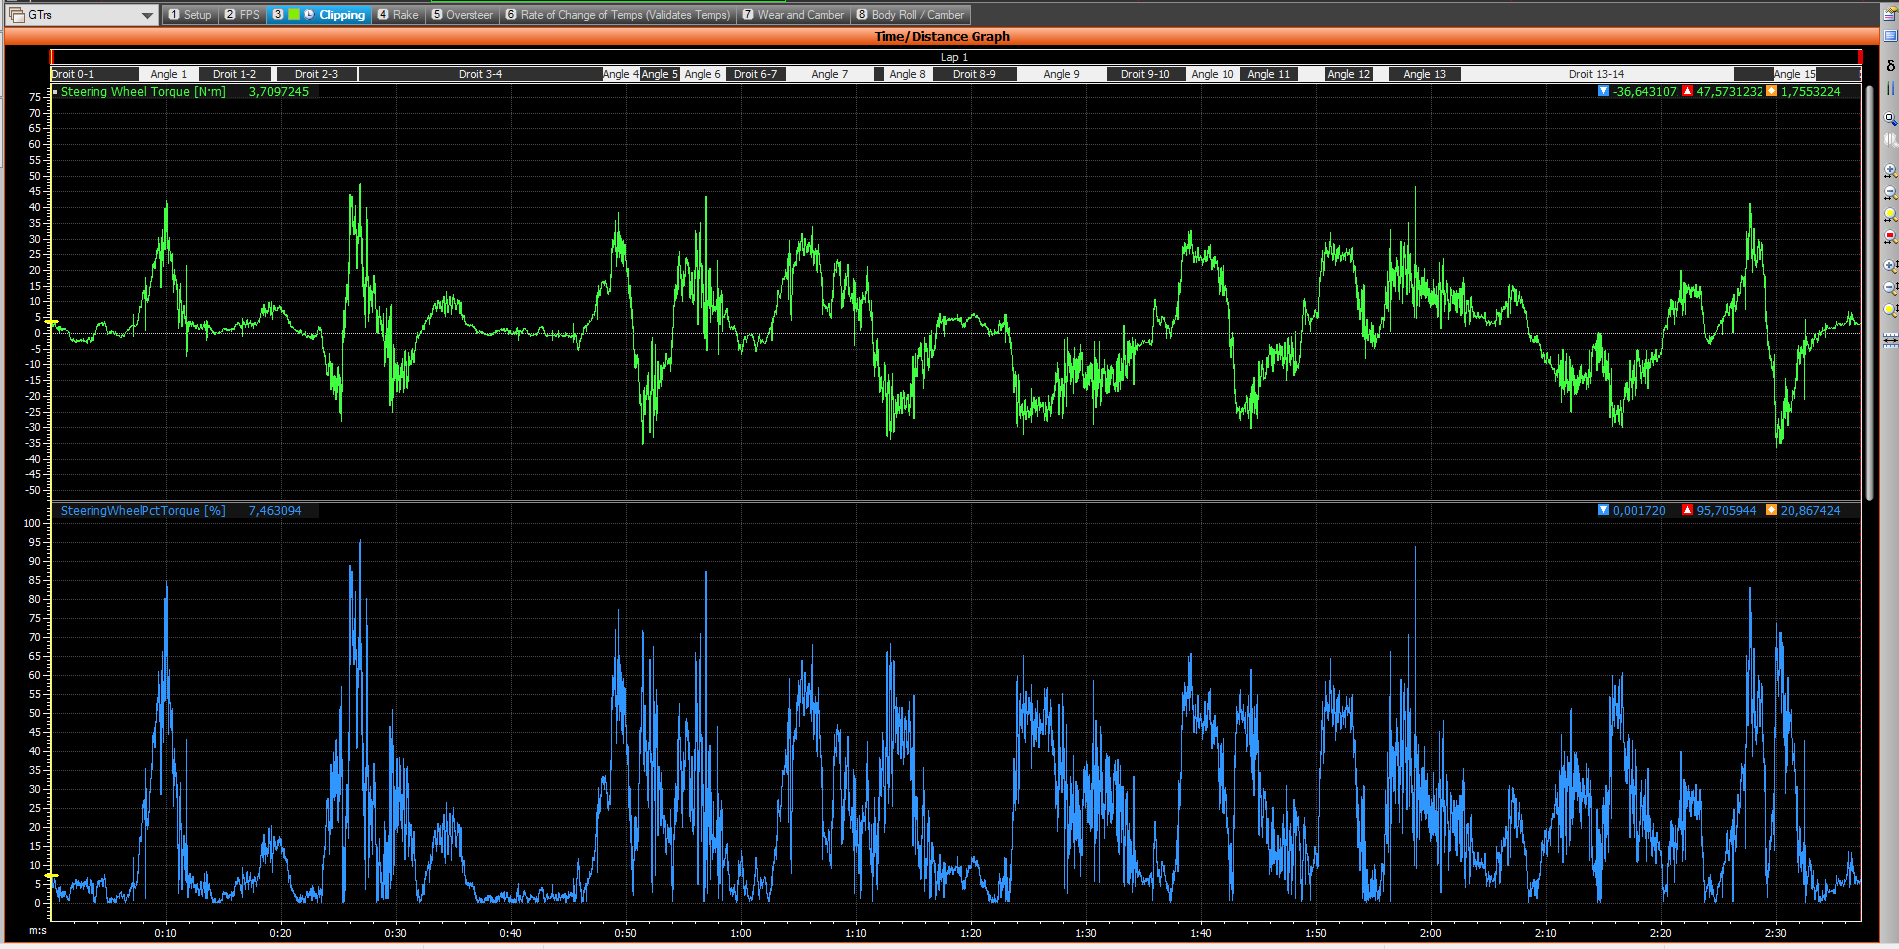Switch to the Rake worksheet tab
Viewport: 1899px width, 949px height.
398,15
